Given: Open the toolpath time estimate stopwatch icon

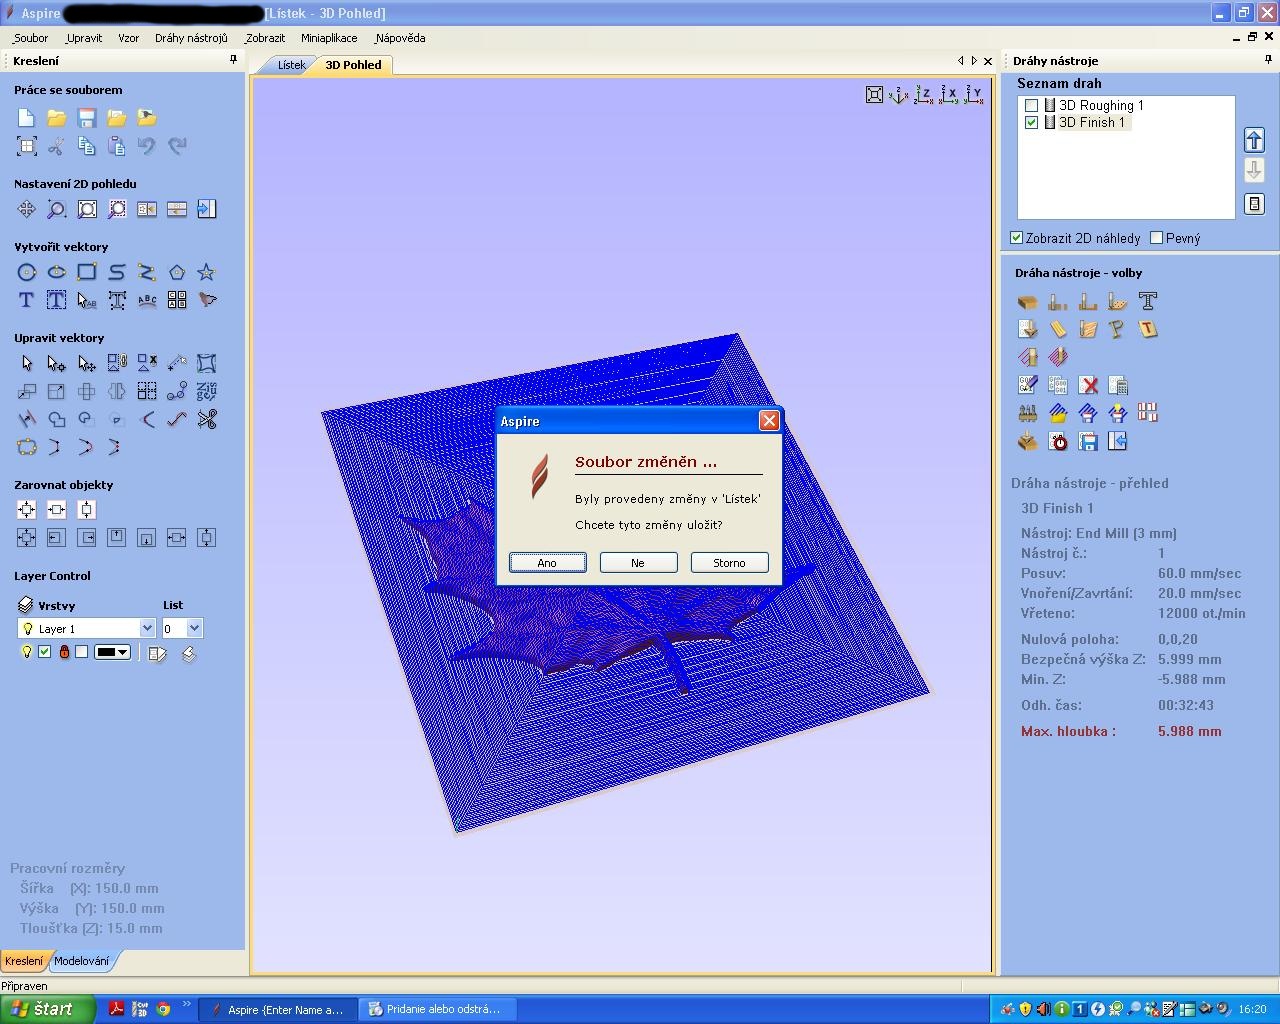Looking at the screenshot, I should (1058, 441).
